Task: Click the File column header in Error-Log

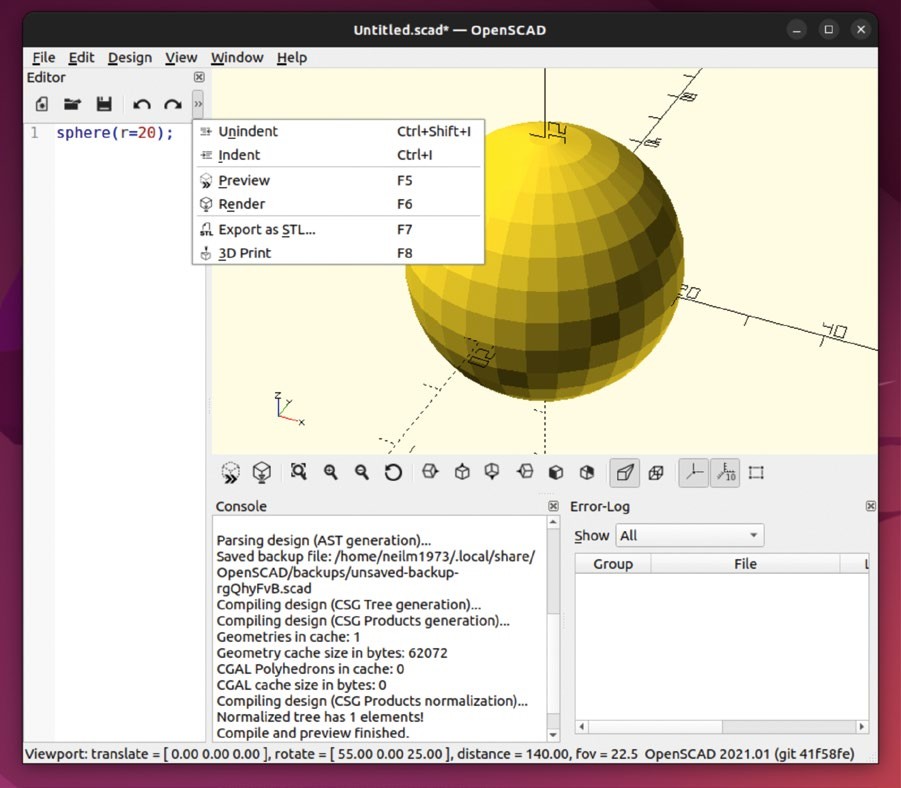Action: pos(745,564)
